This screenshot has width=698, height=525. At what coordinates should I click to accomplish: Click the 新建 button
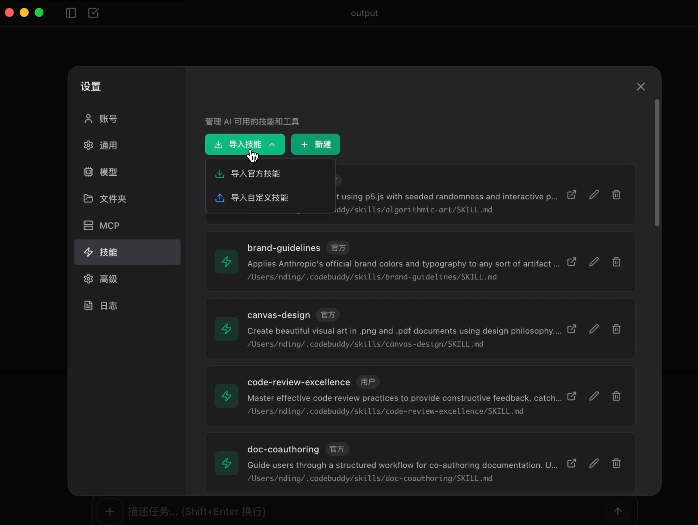coord(315,145)
